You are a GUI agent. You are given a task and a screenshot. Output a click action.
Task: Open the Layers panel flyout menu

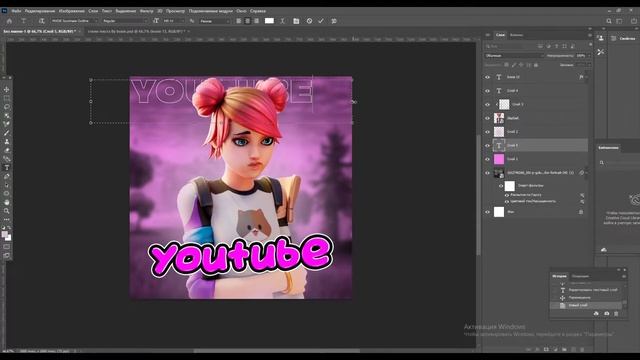[590, 35]
